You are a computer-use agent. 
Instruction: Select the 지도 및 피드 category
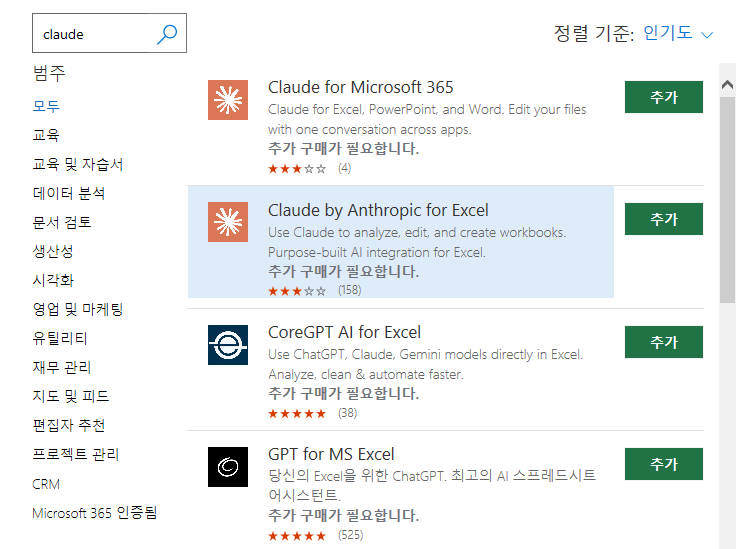coord(70,396)
